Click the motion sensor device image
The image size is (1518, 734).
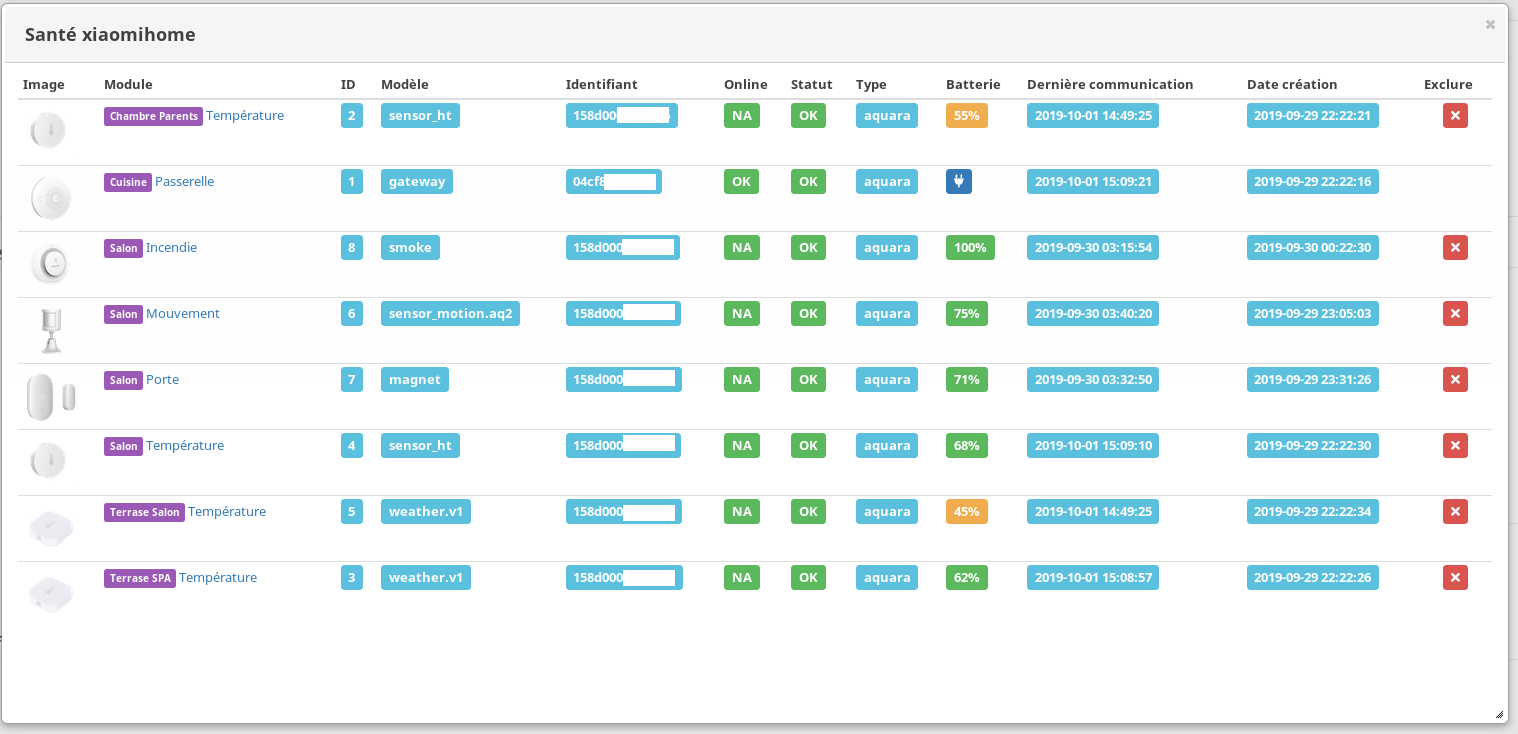click(x=50, y=330)
